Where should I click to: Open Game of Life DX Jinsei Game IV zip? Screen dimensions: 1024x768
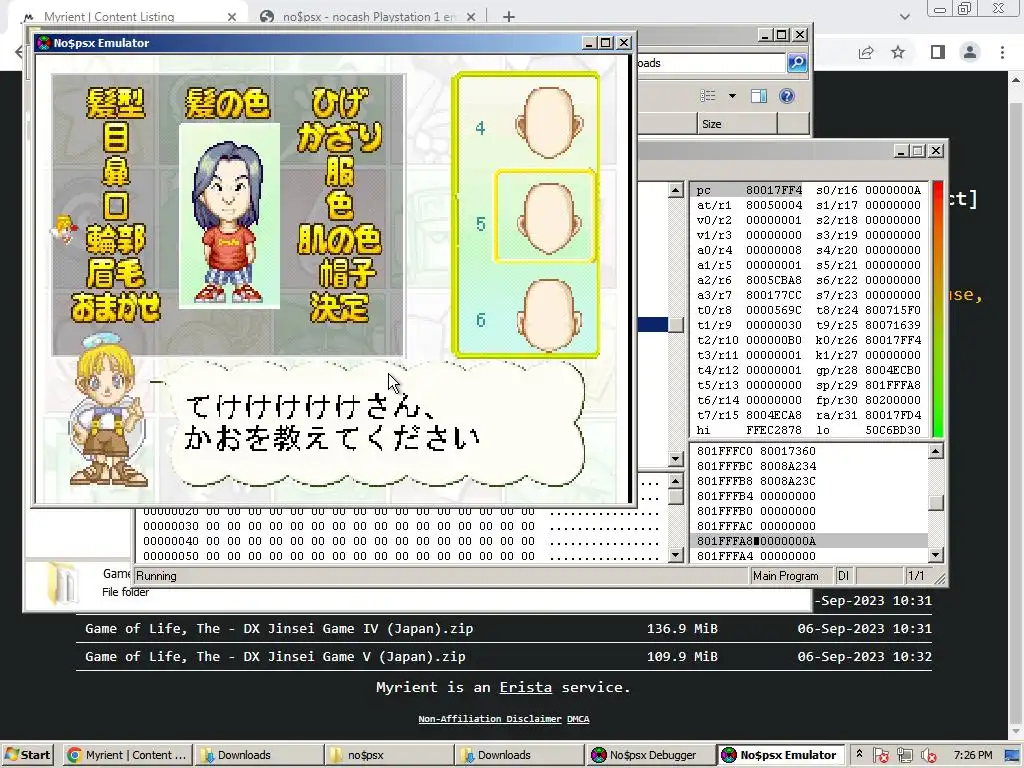[279, 628]
